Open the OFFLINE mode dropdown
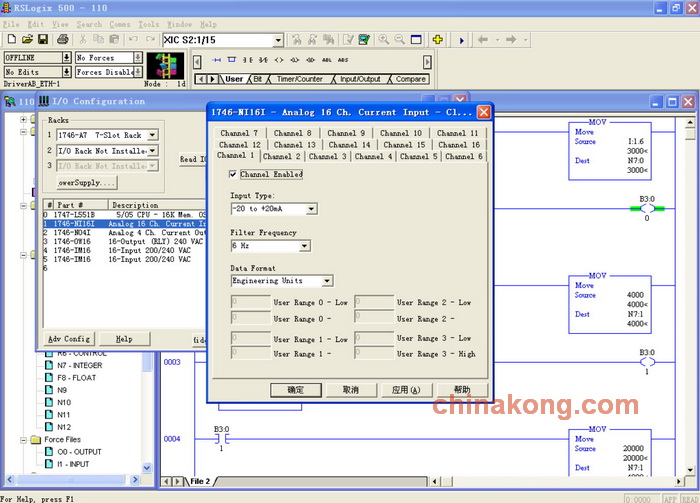Image resolution: width=700 pixels, height=503 pixels. point(67,58)
